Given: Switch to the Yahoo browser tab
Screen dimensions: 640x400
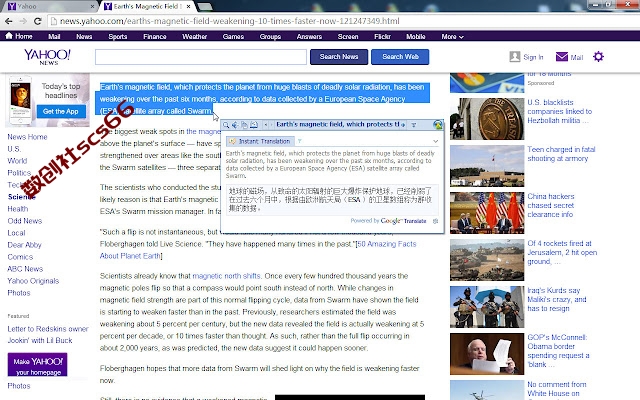Looking at the screenshot, I should (48, 6).
